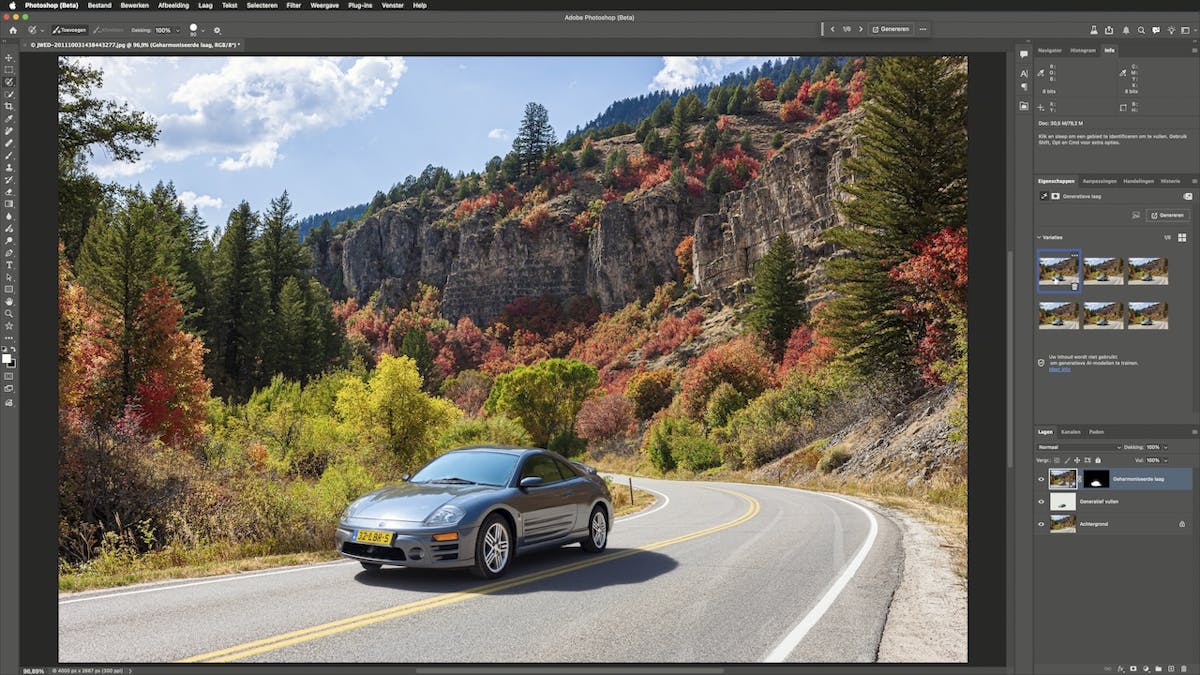Switch to the Navigator tab
1200x675 pixels.
tap(1050, 49)
